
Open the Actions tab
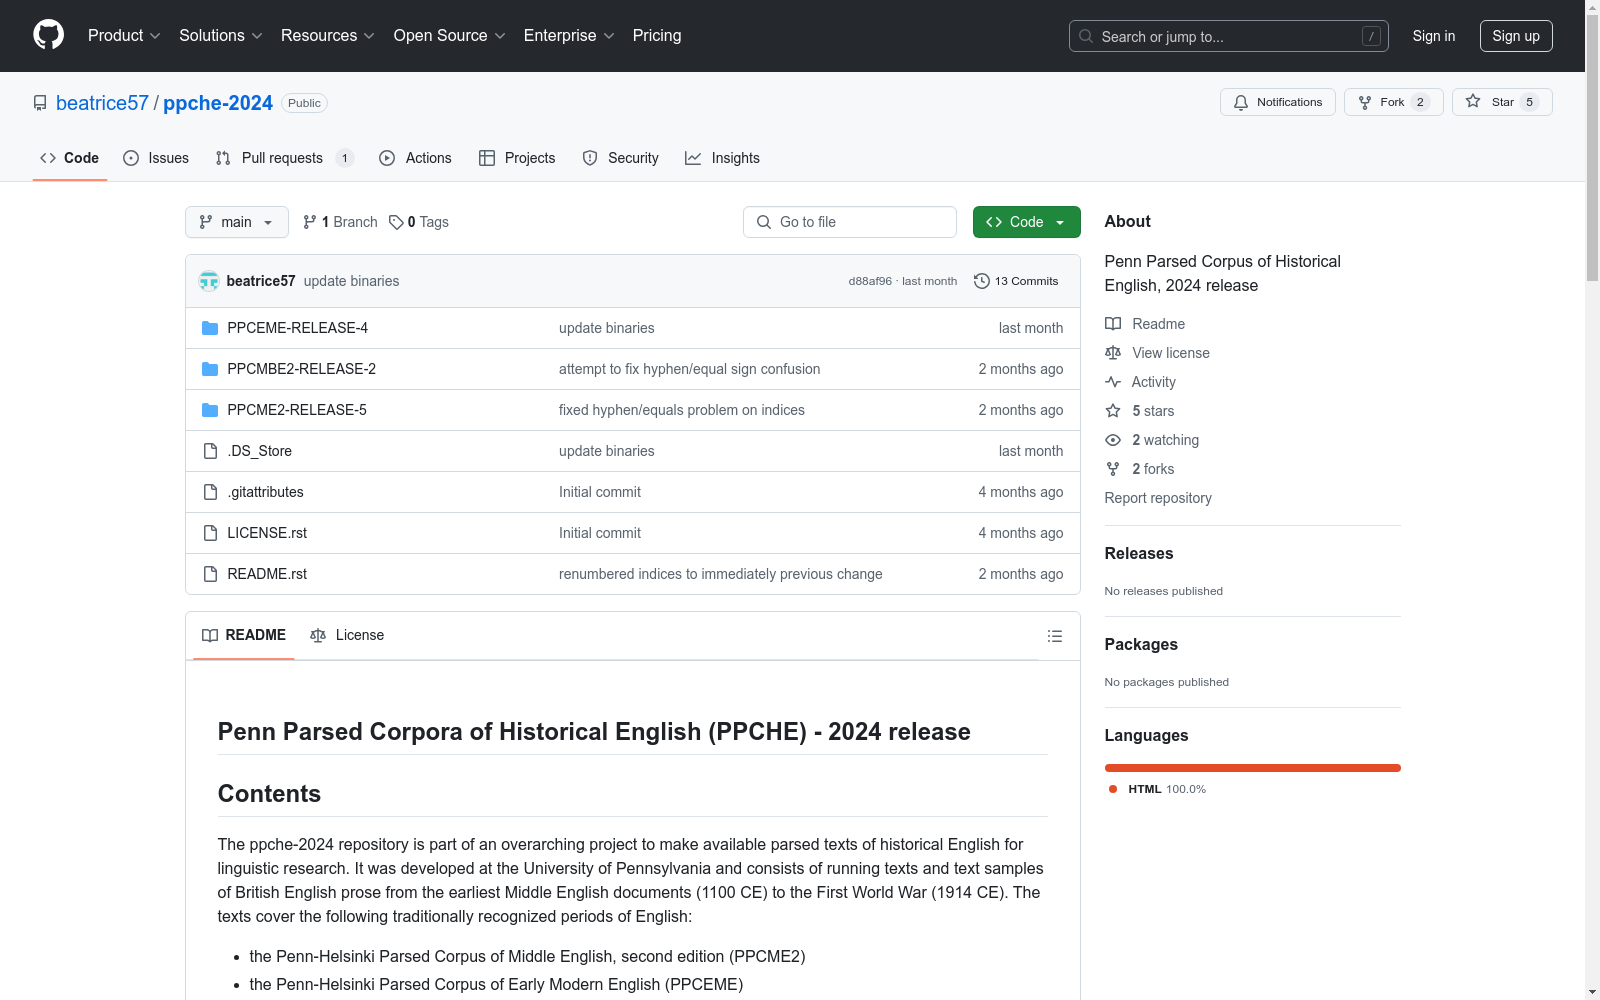[416, 158]
